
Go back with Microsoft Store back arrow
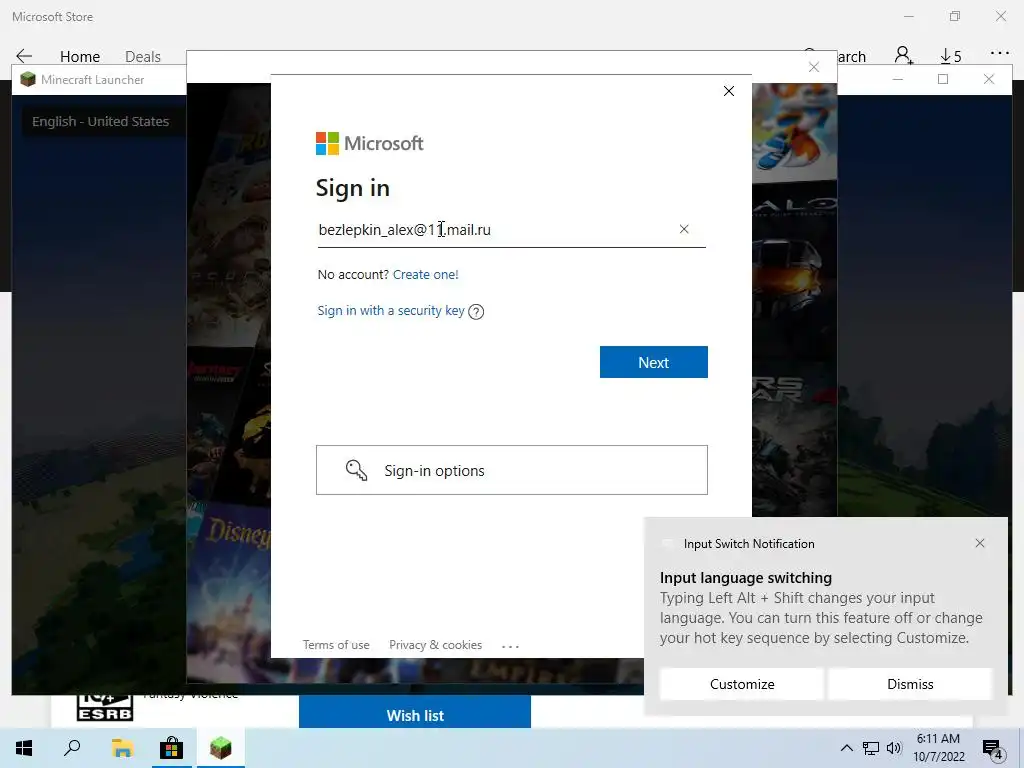coord(24,56)
